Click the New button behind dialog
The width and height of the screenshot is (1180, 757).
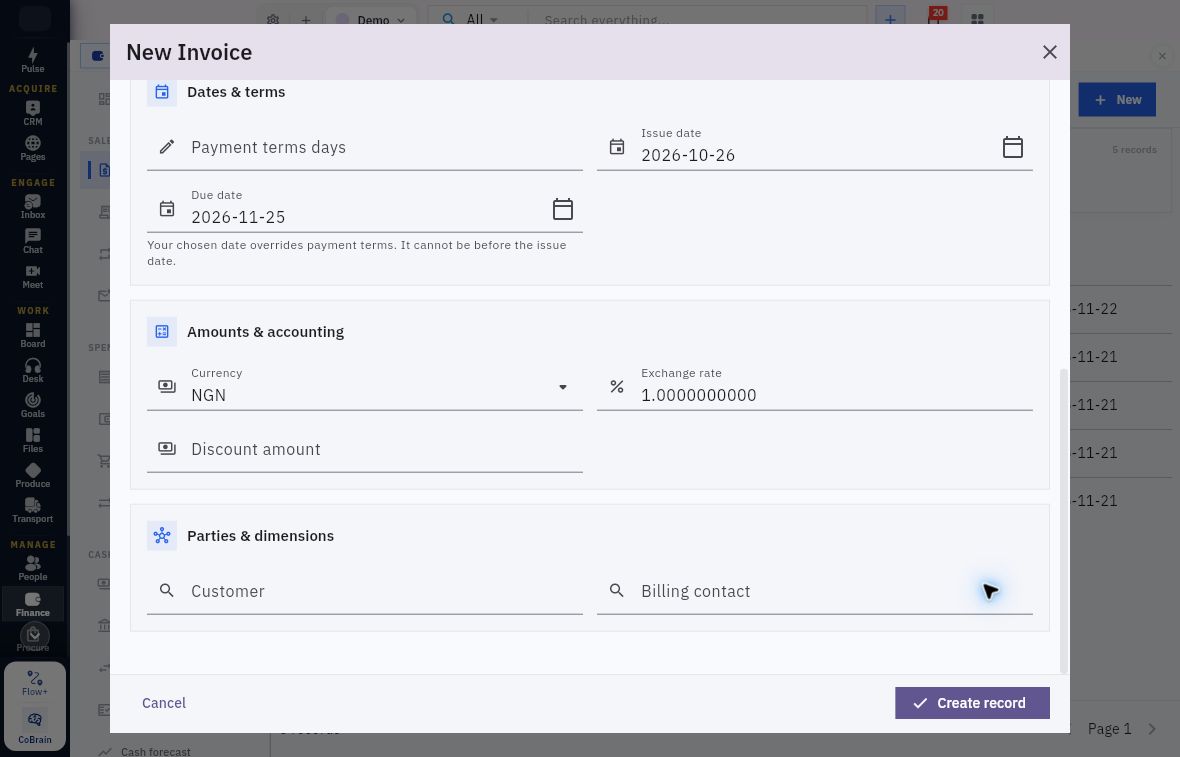1117,99
